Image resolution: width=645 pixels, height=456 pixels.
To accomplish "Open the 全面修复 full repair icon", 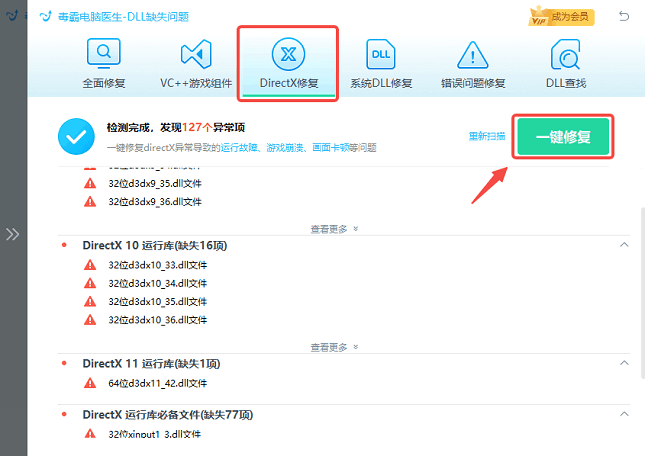I will 104,53.
